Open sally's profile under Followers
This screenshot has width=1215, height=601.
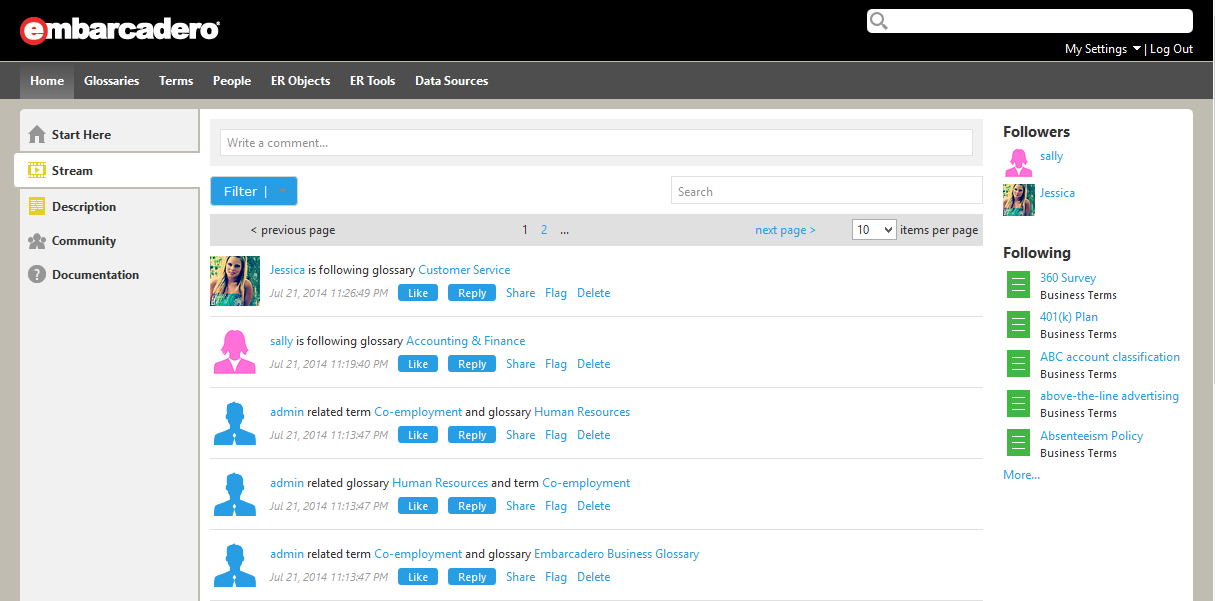coord(1051,156)
